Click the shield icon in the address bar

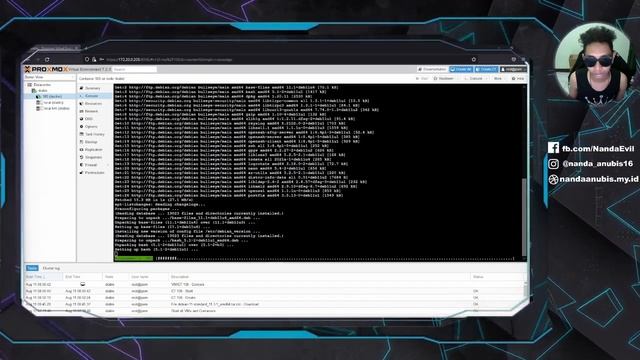87,60
